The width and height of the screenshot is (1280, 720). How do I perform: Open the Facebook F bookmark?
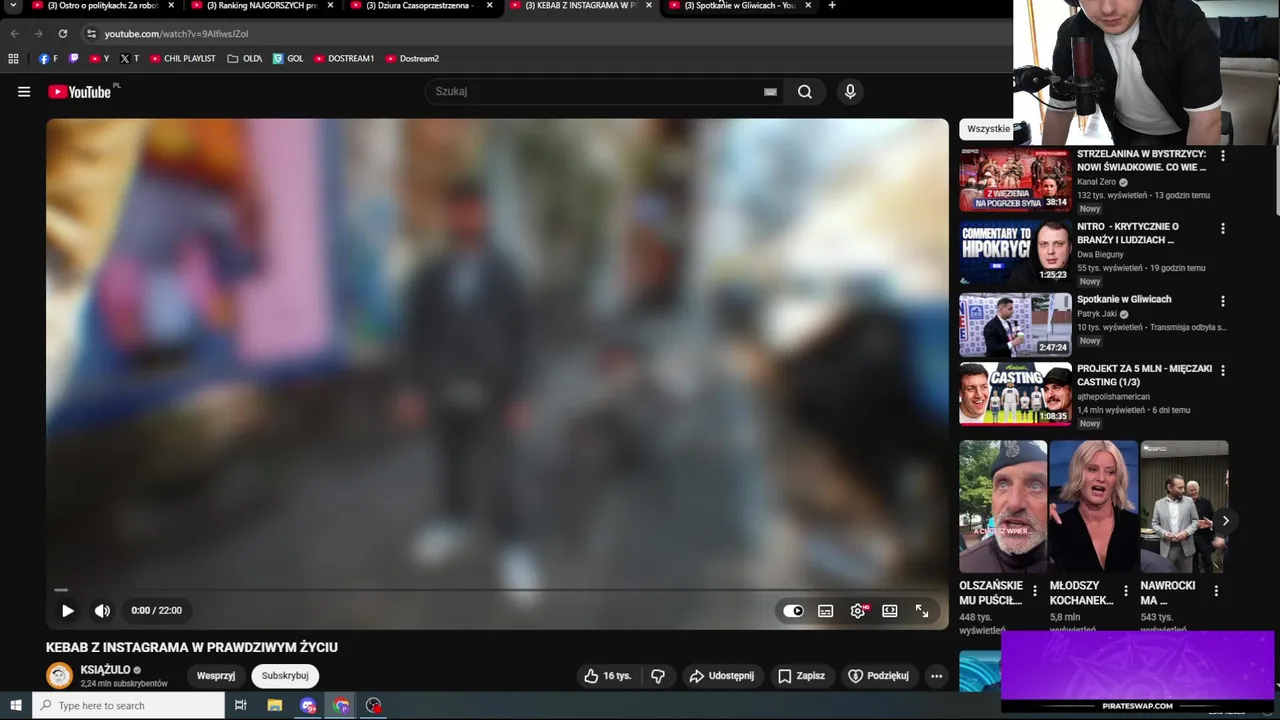[x=48, y=59]
